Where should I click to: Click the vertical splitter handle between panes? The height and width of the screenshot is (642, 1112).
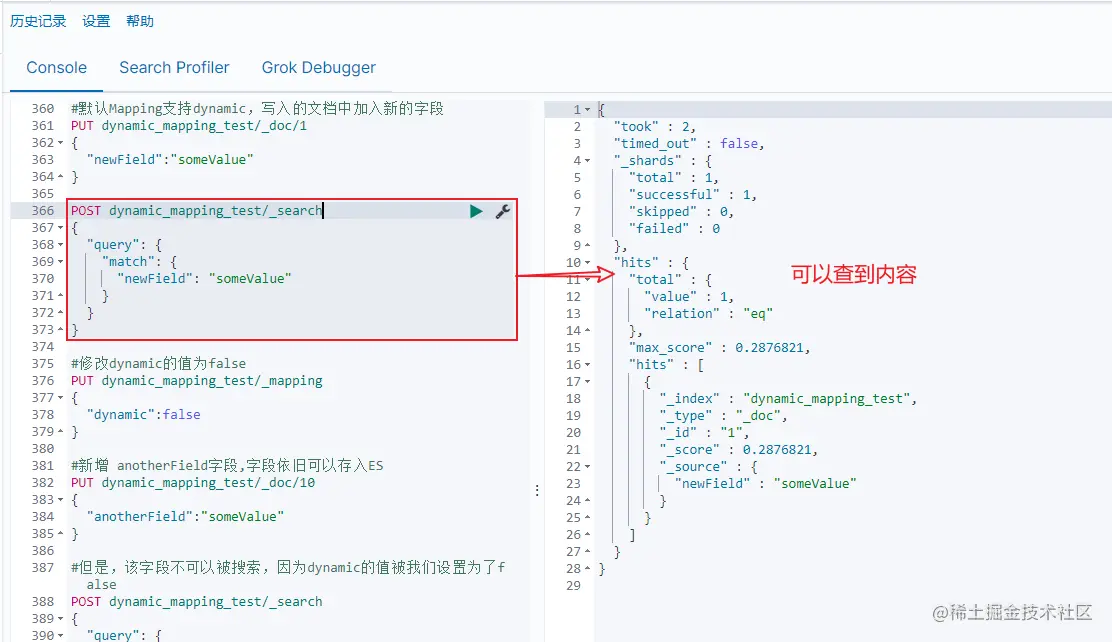[x=537, y=490]
